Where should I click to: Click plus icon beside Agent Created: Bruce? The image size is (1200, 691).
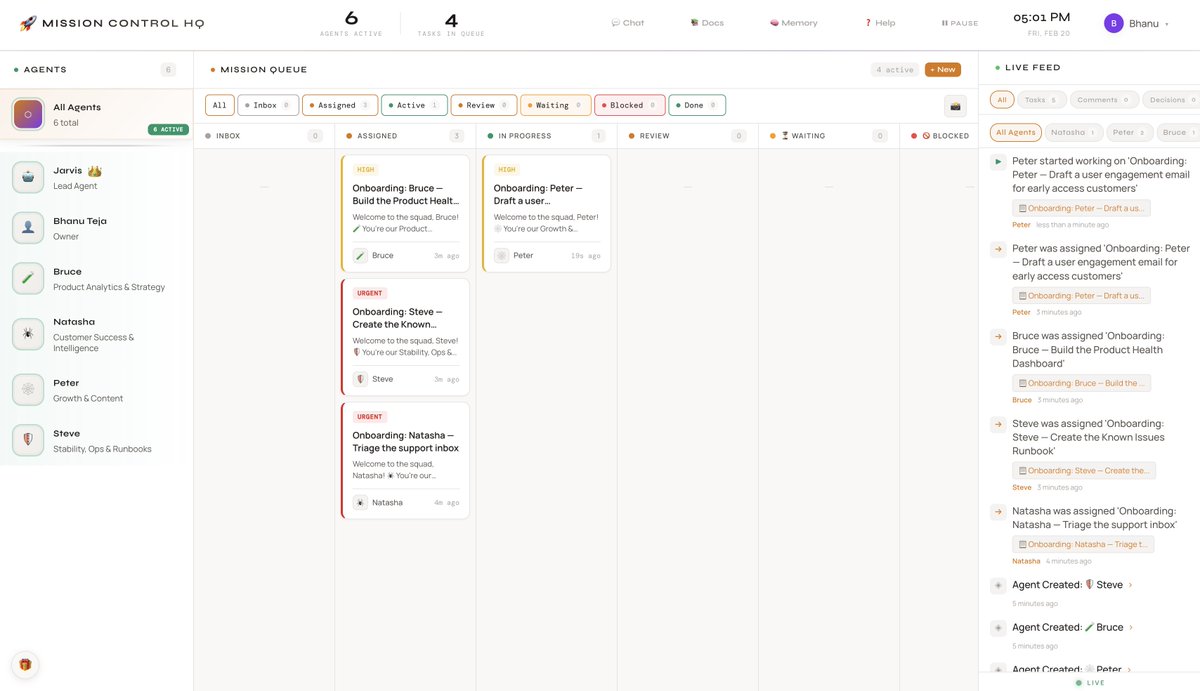click(997, 628)
